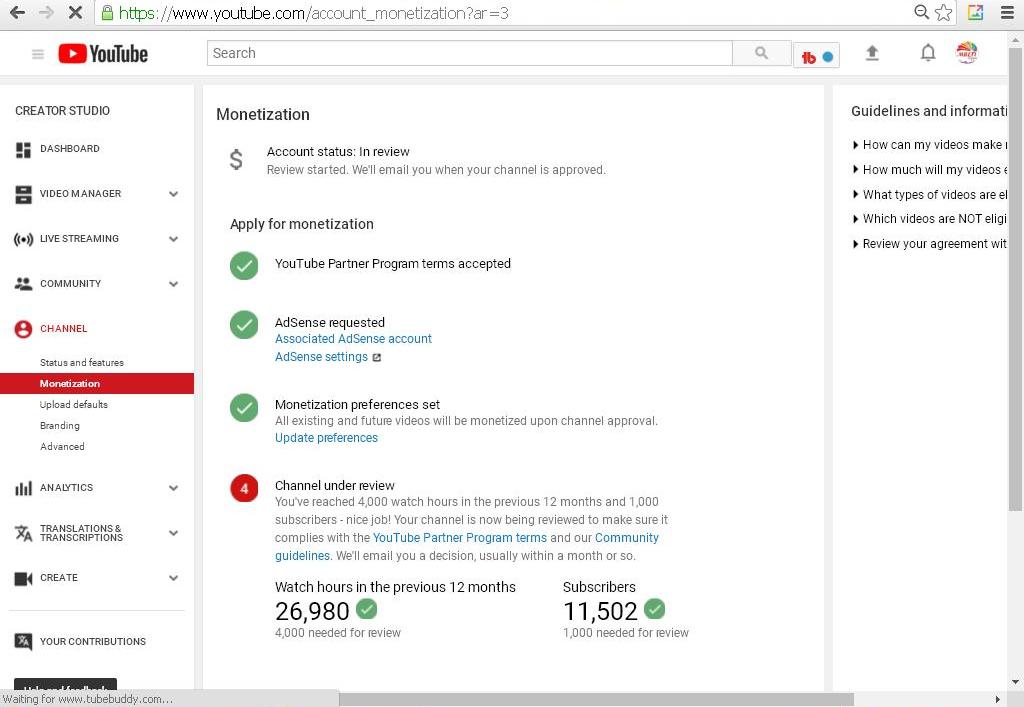Open Advanced channel settings
1024x707 pixels.
[62, 446]
